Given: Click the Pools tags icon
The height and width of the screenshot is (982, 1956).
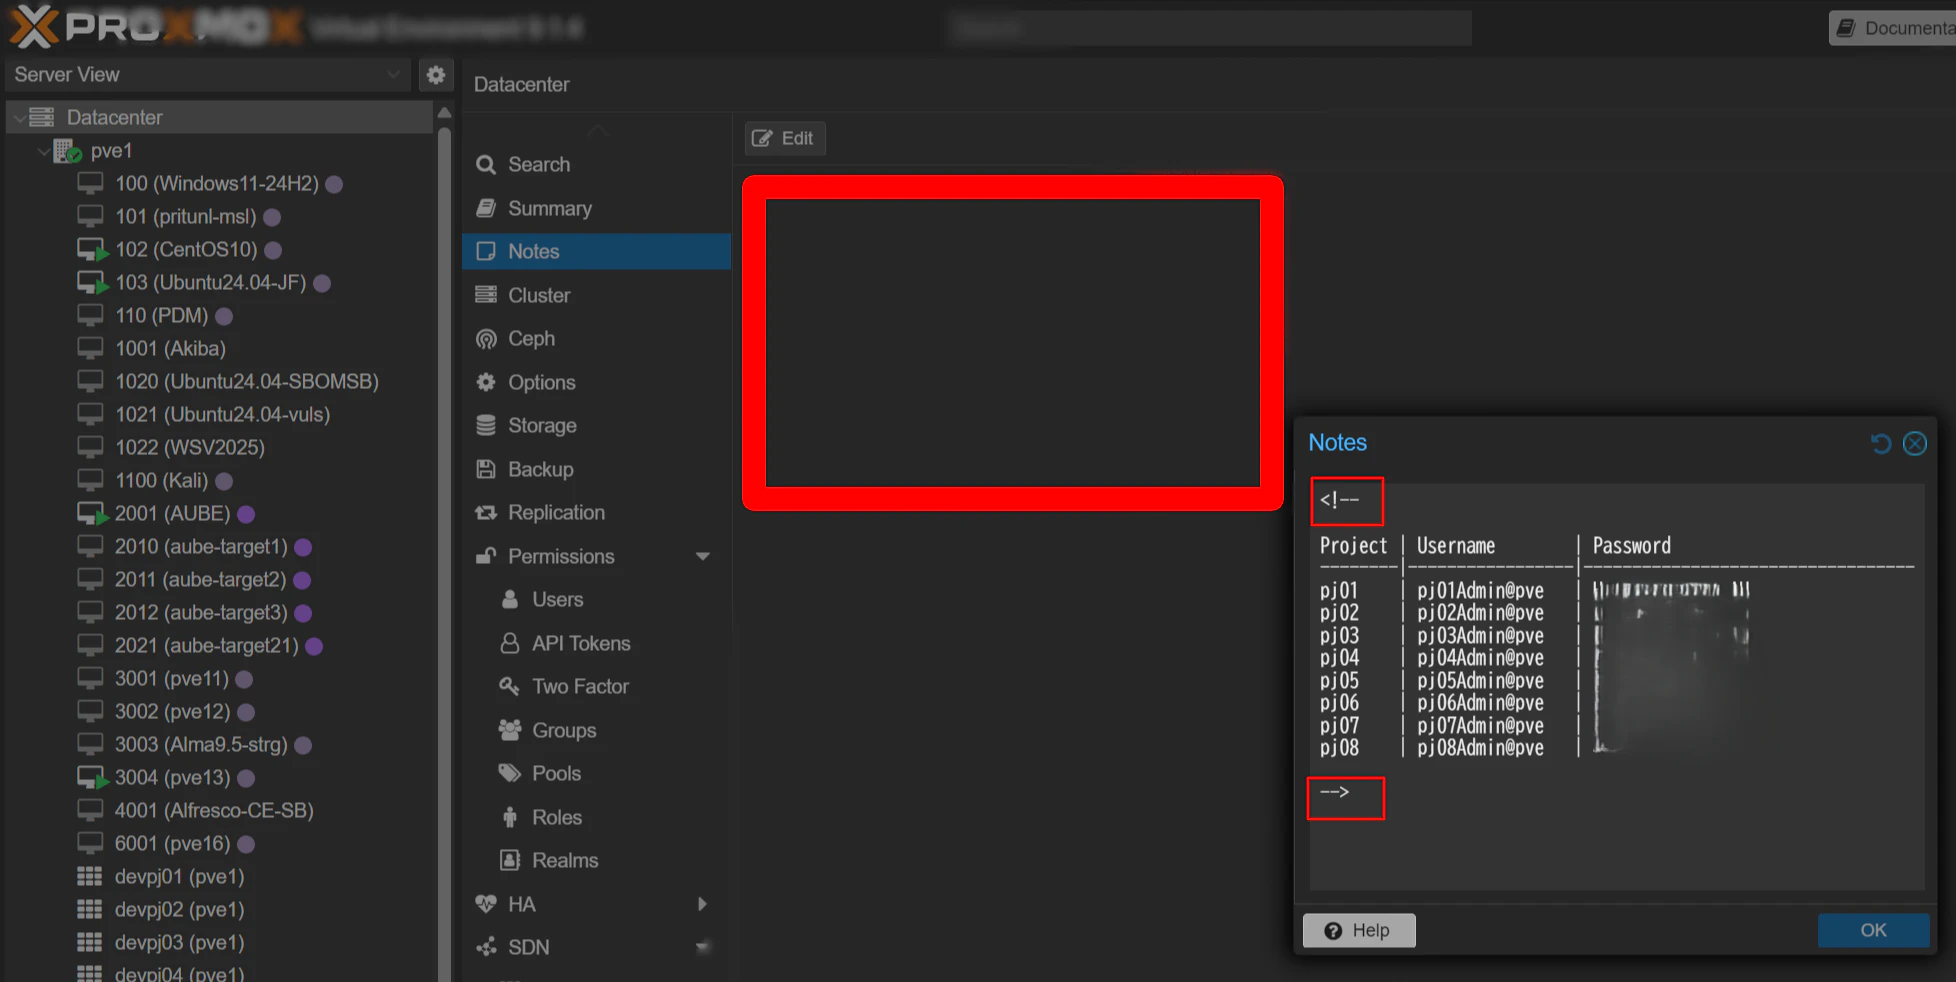Looking at the screenshot, I should (x=510, y=773).
